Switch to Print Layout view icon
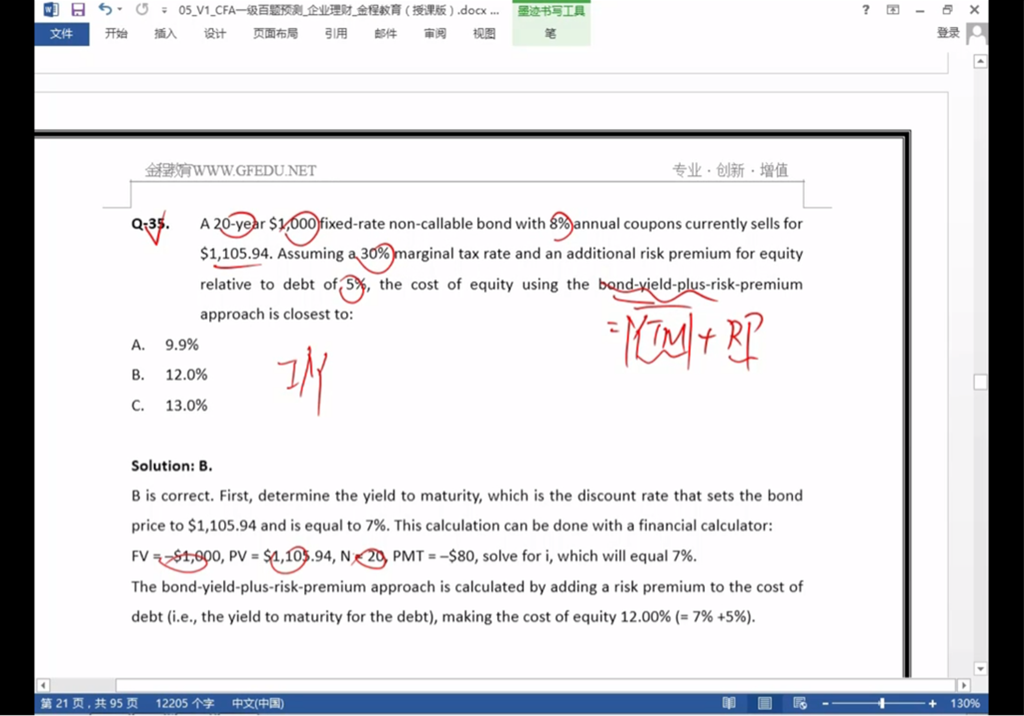 [x=765, y=704]
